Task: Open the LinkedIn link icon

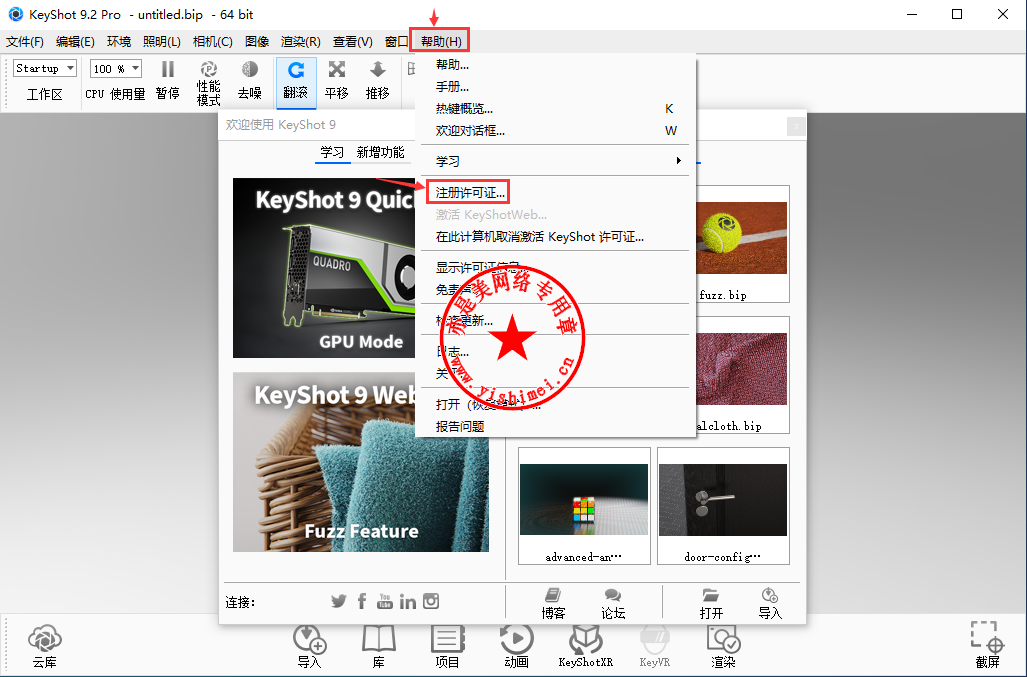Action: click(x=407, y=601)
